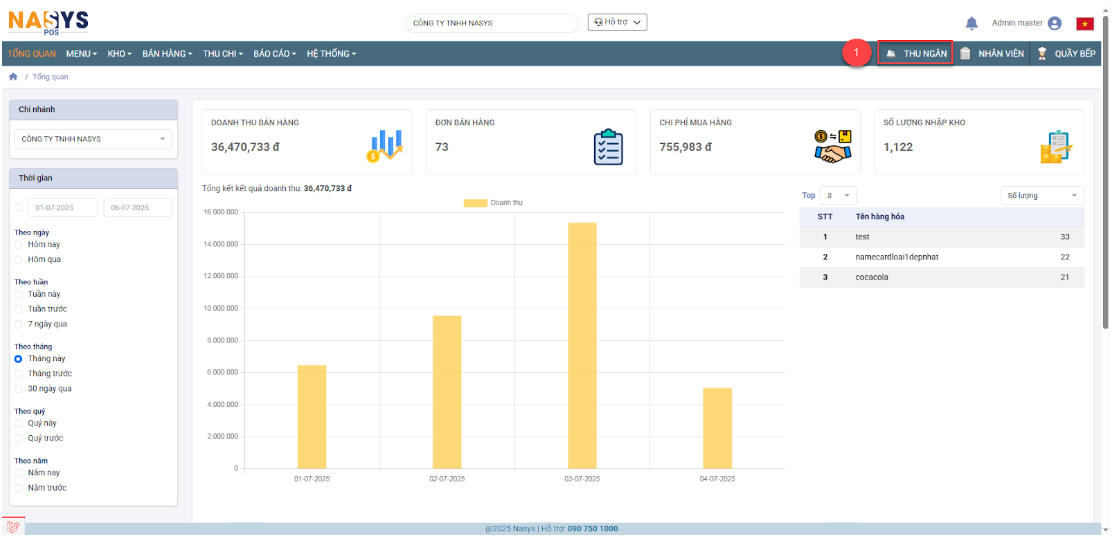Open the branch CÔNG TY TNHH NASYS dropdown
The image size is (1114, 537).
pos(93,139)
